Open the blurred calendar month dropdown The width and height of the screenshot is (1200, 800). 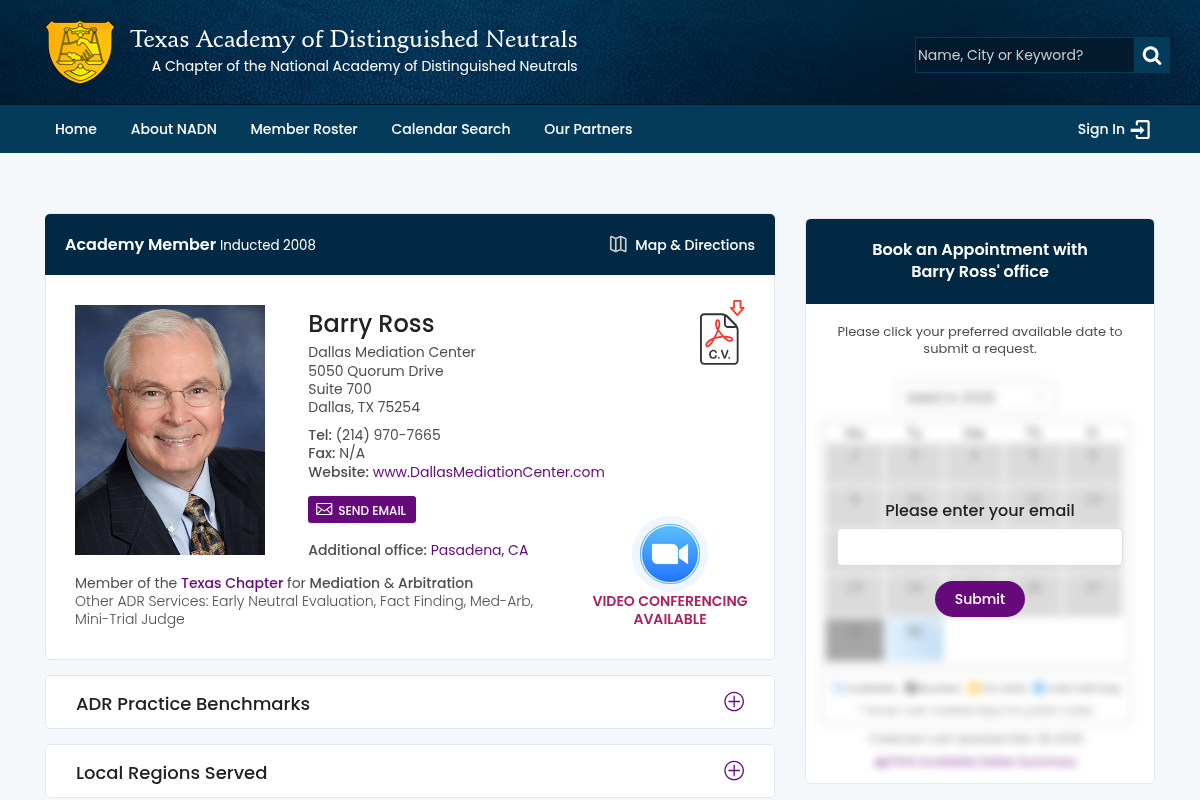(975, 397)
